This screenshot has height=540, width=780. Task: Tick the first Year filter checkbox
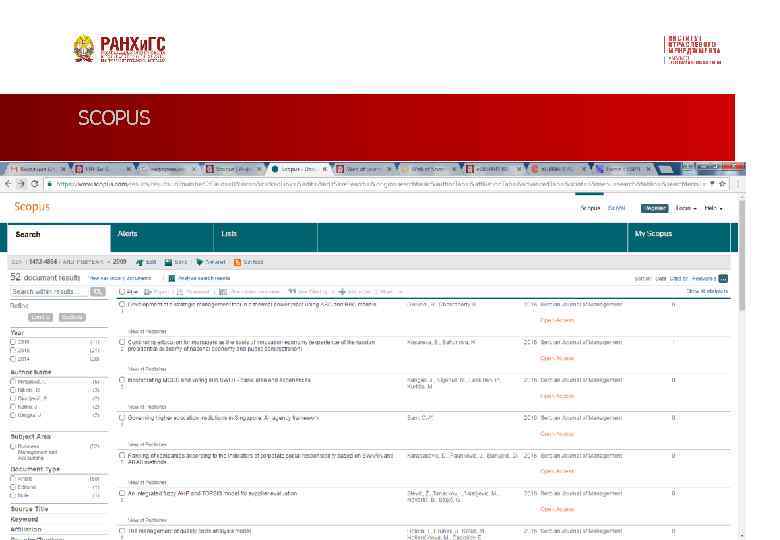[13, 342]
